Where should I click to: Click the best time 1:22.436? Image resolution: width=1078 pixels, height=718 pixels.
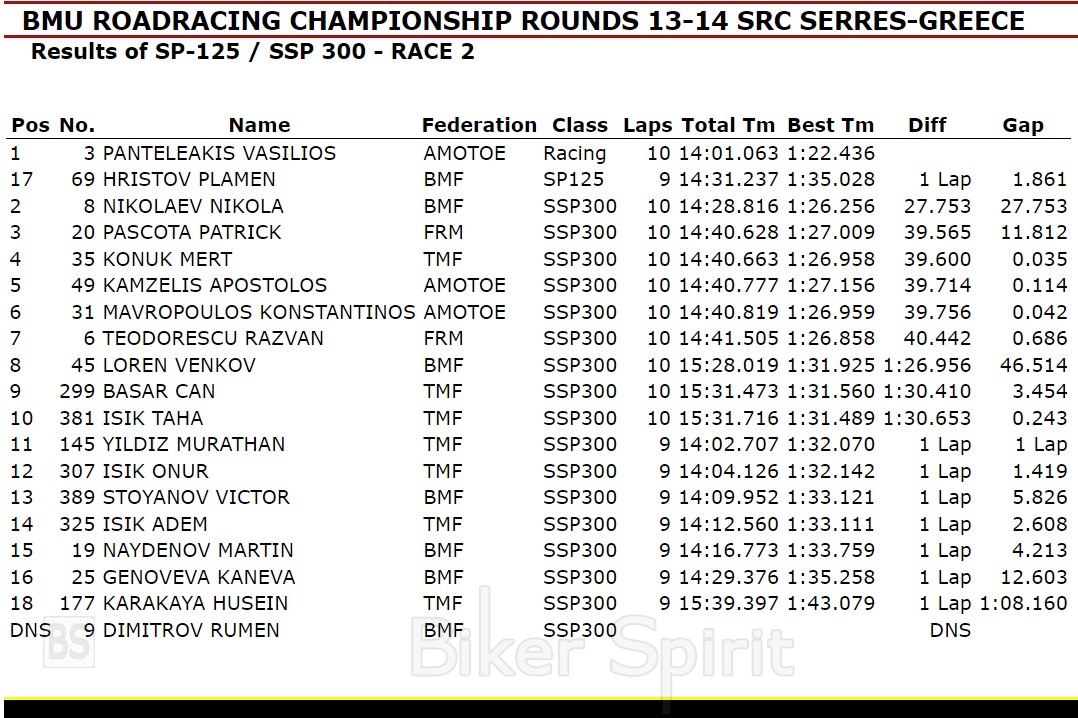point(830,153)
